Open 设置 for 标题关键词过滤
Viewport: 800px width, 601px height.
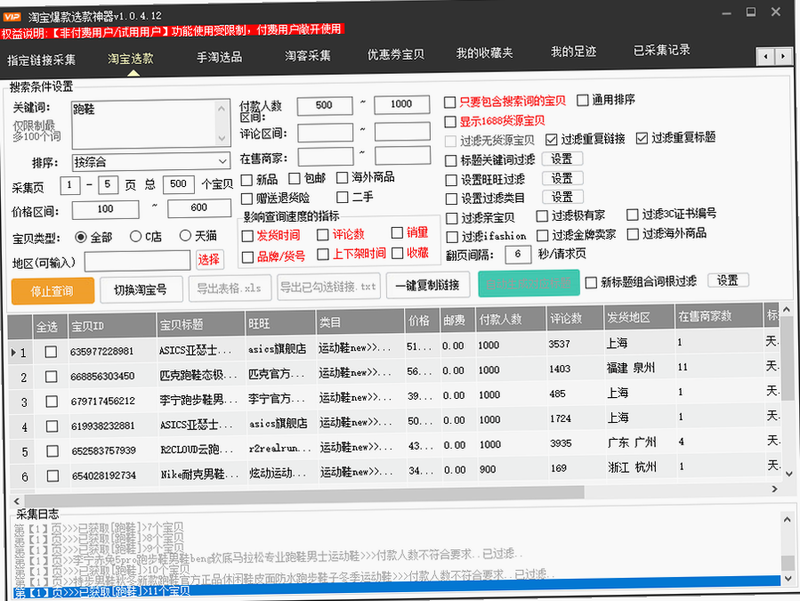[x=562, y=159]
